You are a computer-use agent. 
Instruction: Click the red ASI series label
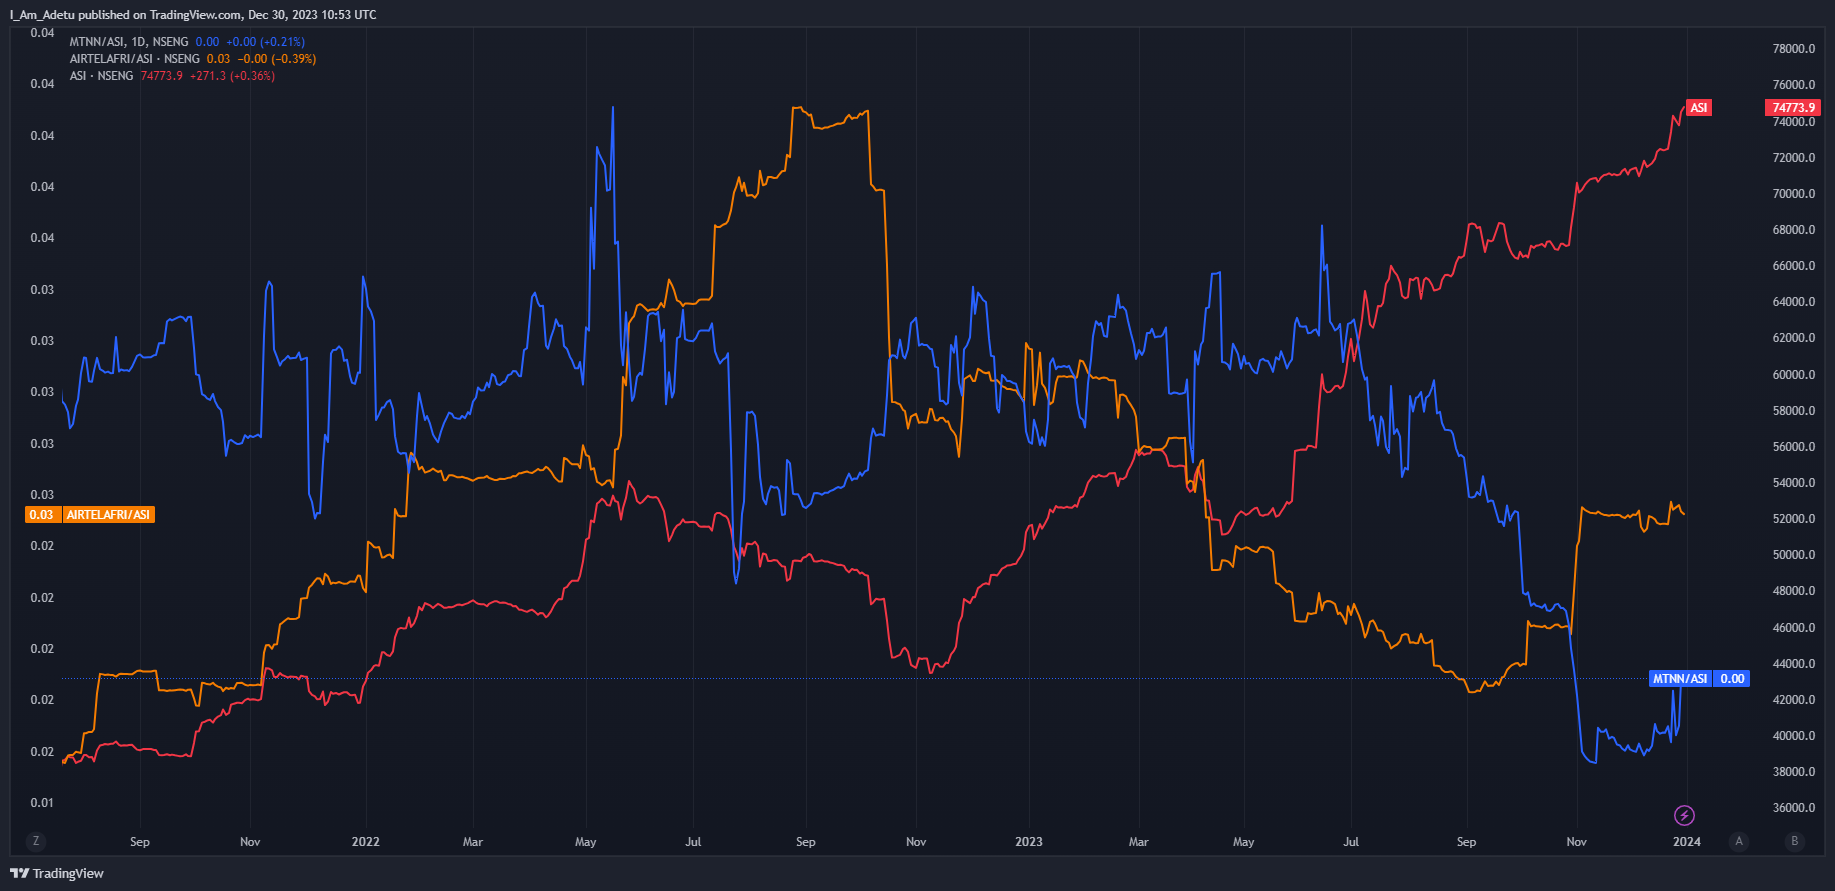point(1699,108)
